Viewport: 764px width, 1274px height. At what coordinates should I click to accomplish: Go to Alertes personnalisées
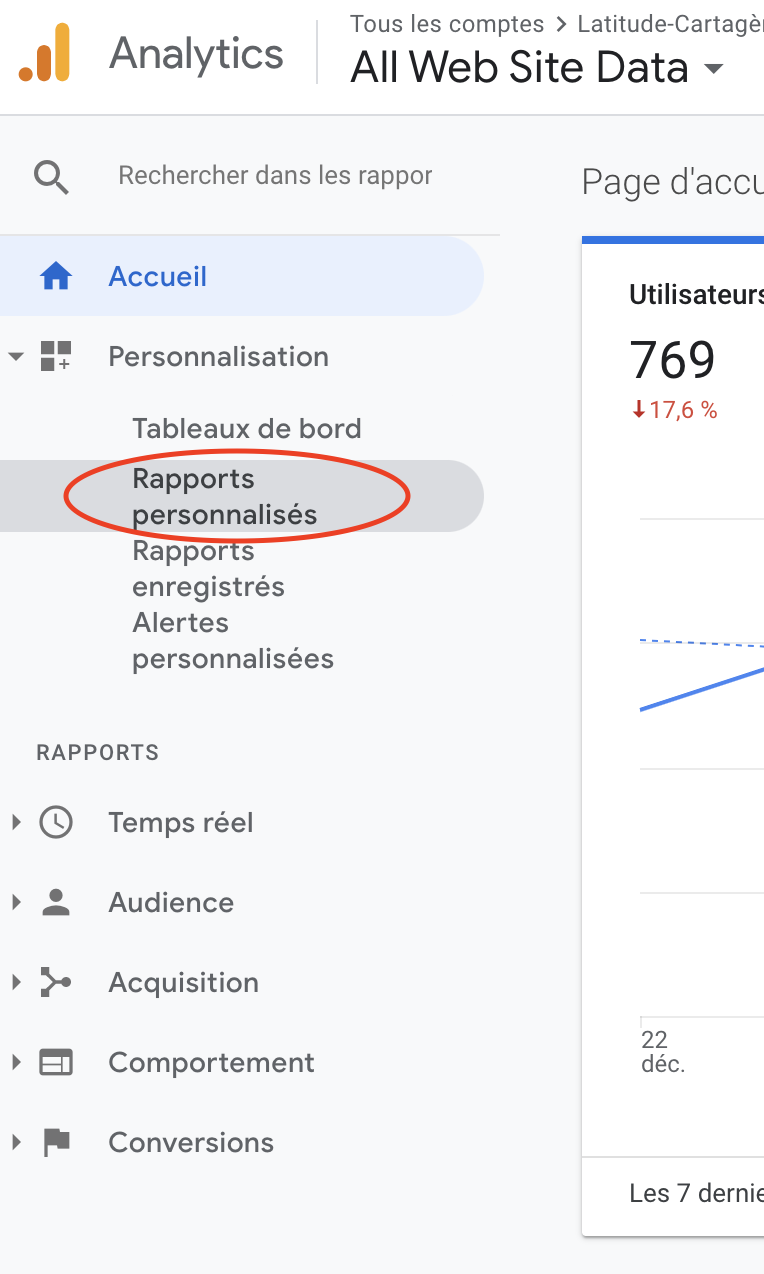pyautogui.click(x=232, y=641)
